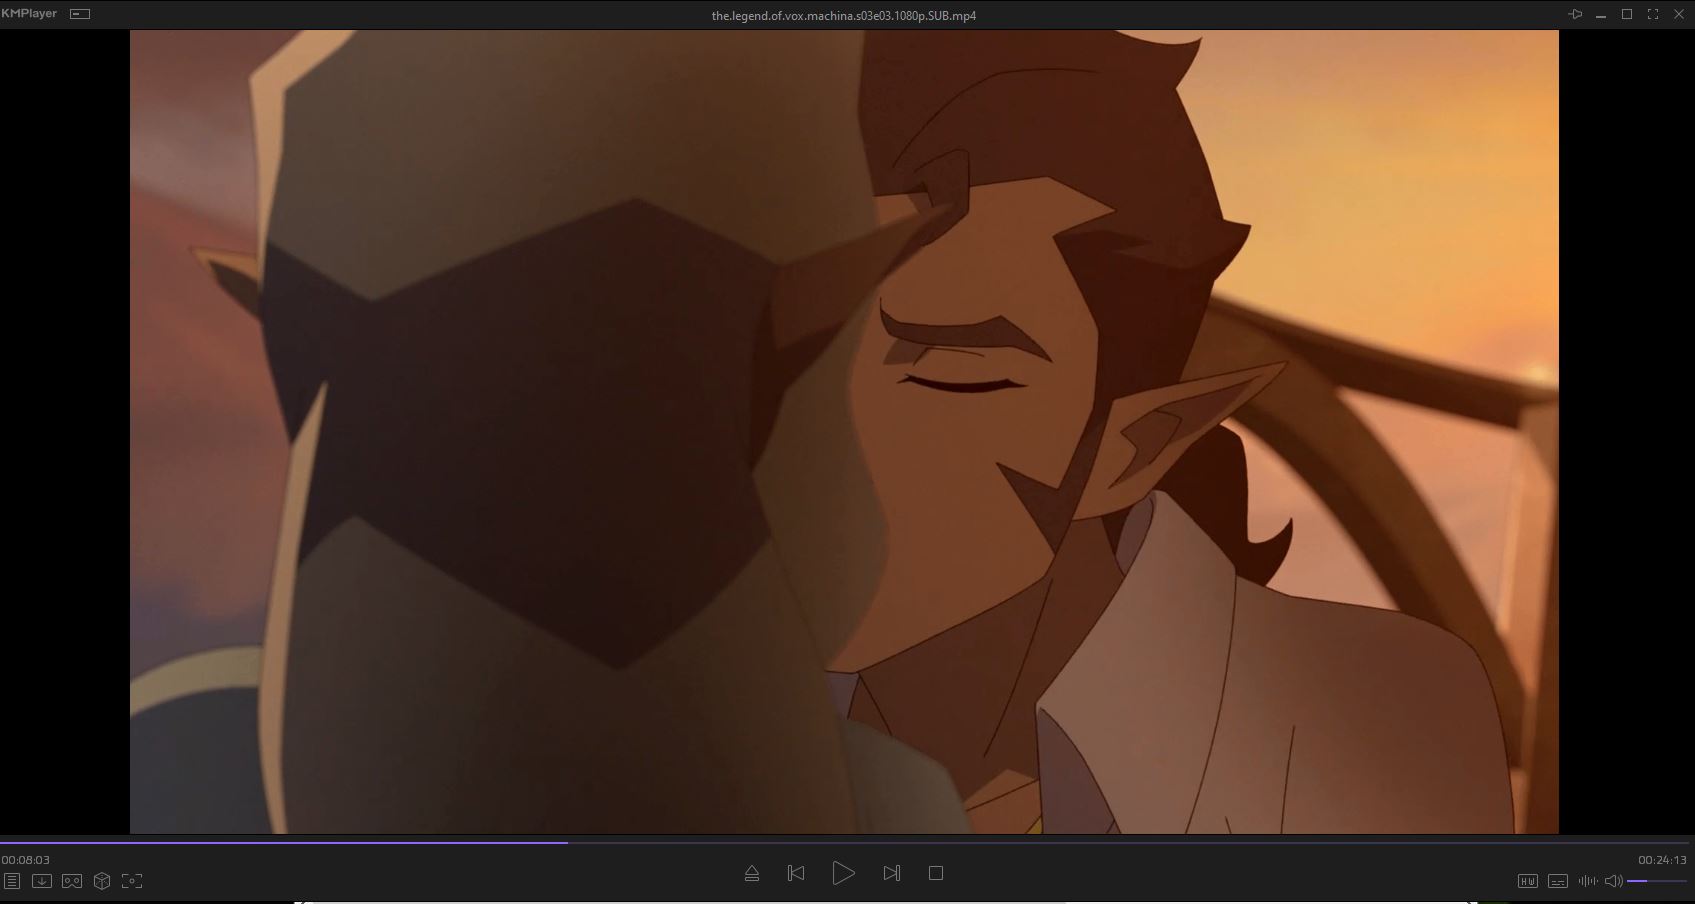The image size is (1695, 904).
Task: Stop video playback
Action: click(x=936, y=873)
